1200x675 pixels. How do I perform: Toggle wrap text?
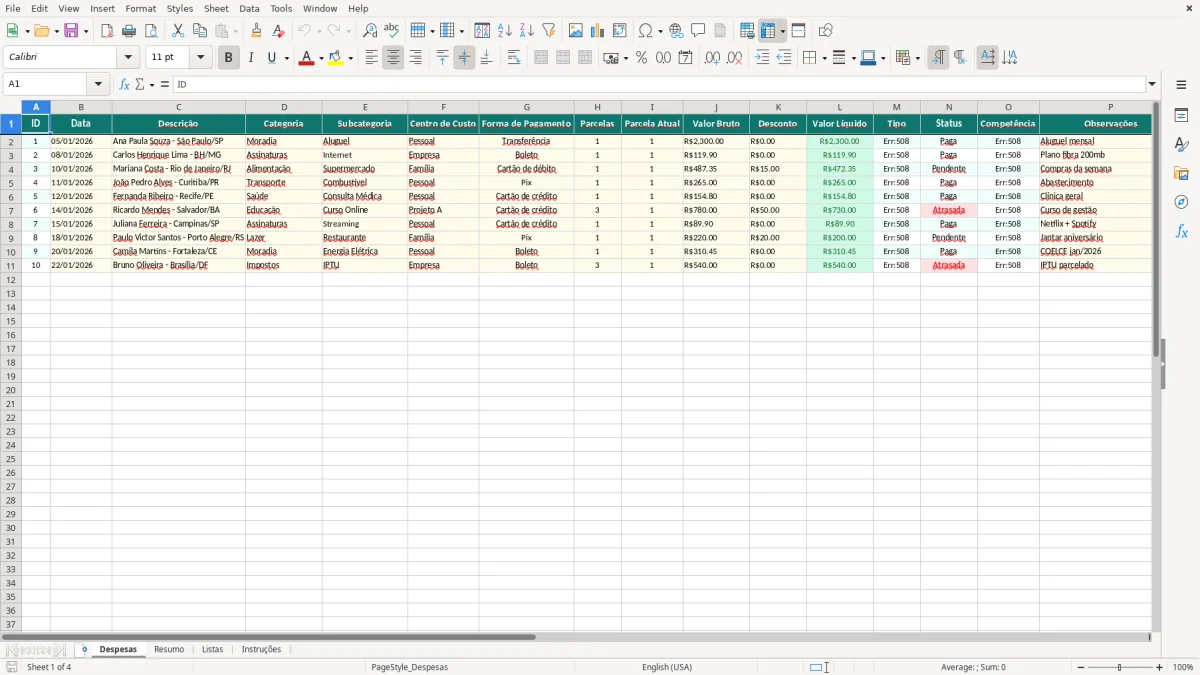click(514, 58)
